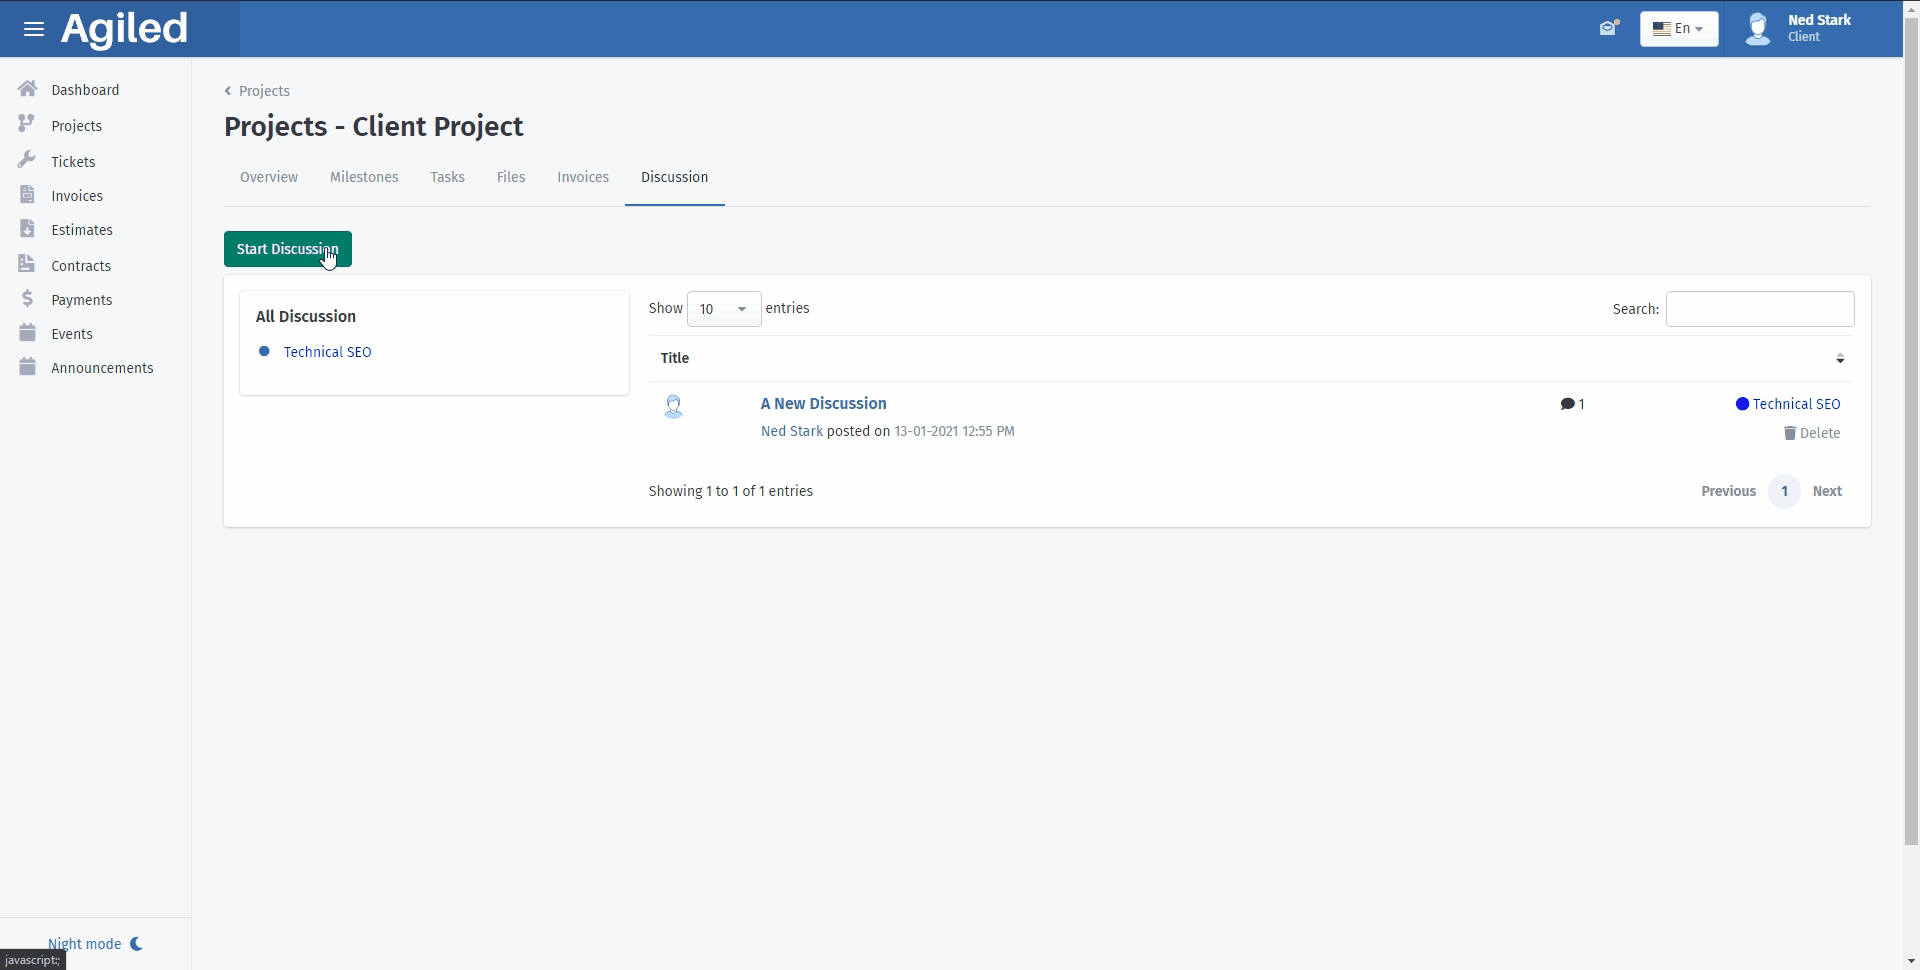Click the Tickets wrench icon
The height and width of the screenshot is (970, 1920).
point(27,160)
